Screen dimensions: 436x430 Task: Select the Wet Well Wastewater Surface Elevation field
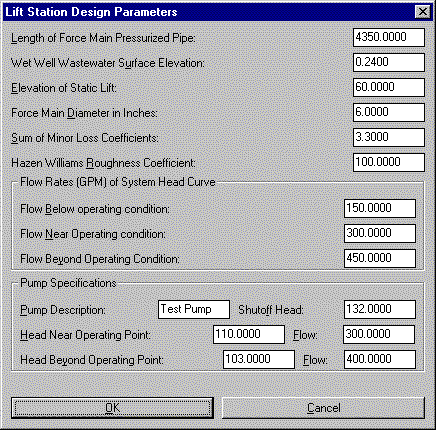tap(389, 62)
